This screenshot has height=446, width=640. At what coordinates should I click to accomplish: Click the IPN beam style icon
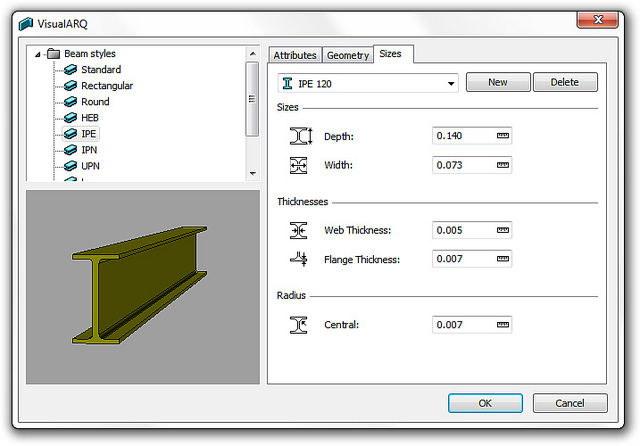tap(70, 150)
